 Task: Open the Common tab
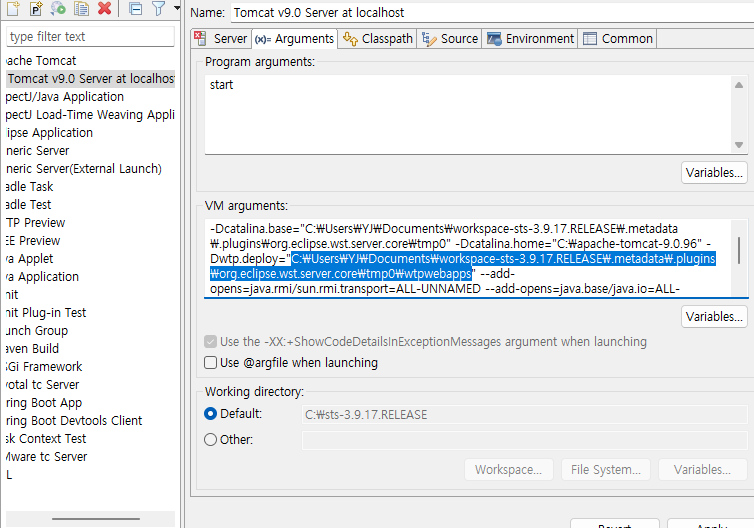click(x=618, y=38)
